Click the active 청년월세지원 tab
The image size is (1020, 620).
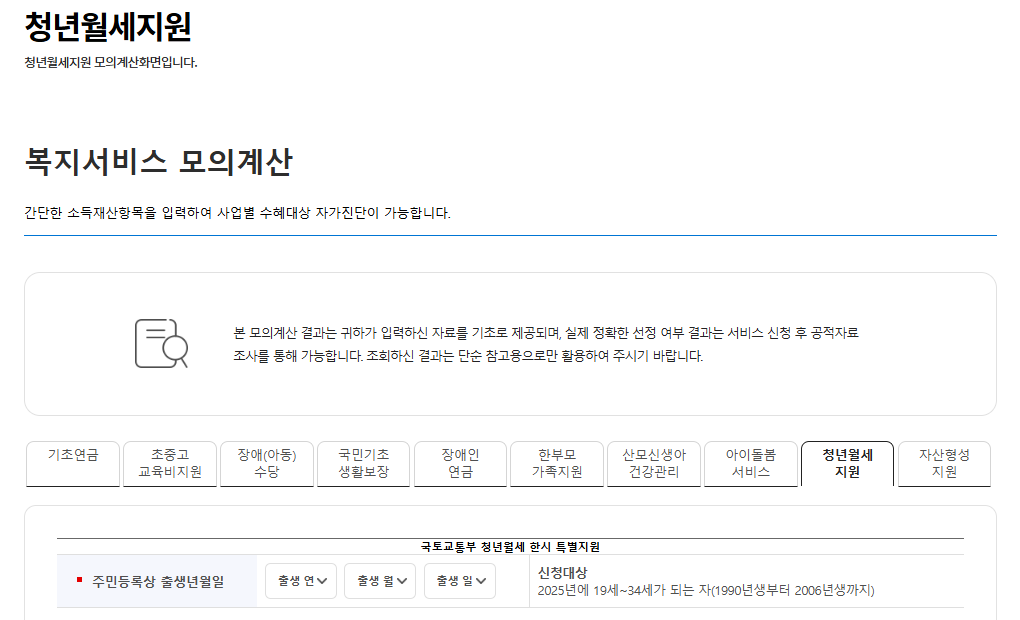coord(848,463)
